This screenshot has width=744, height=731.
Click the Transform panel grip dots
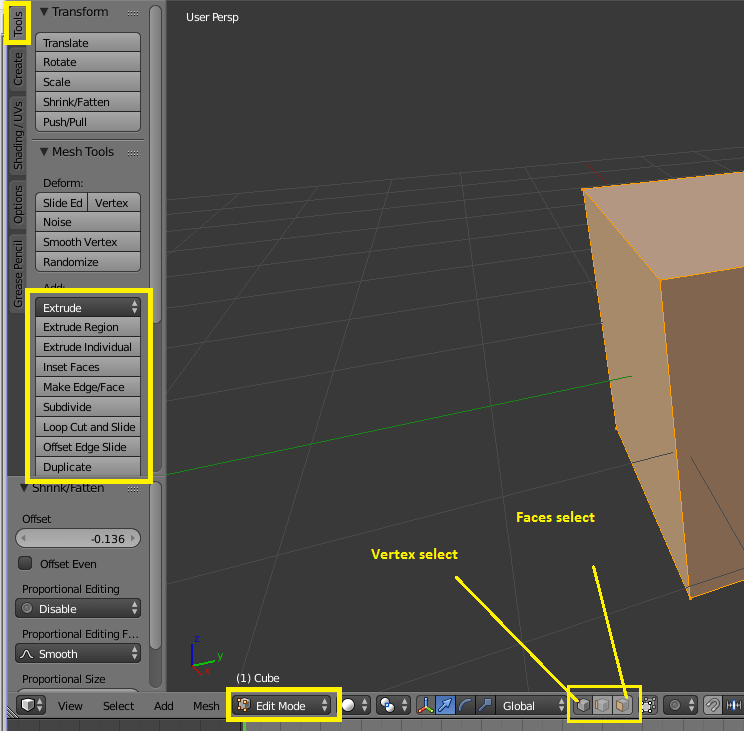click(133, 13)
